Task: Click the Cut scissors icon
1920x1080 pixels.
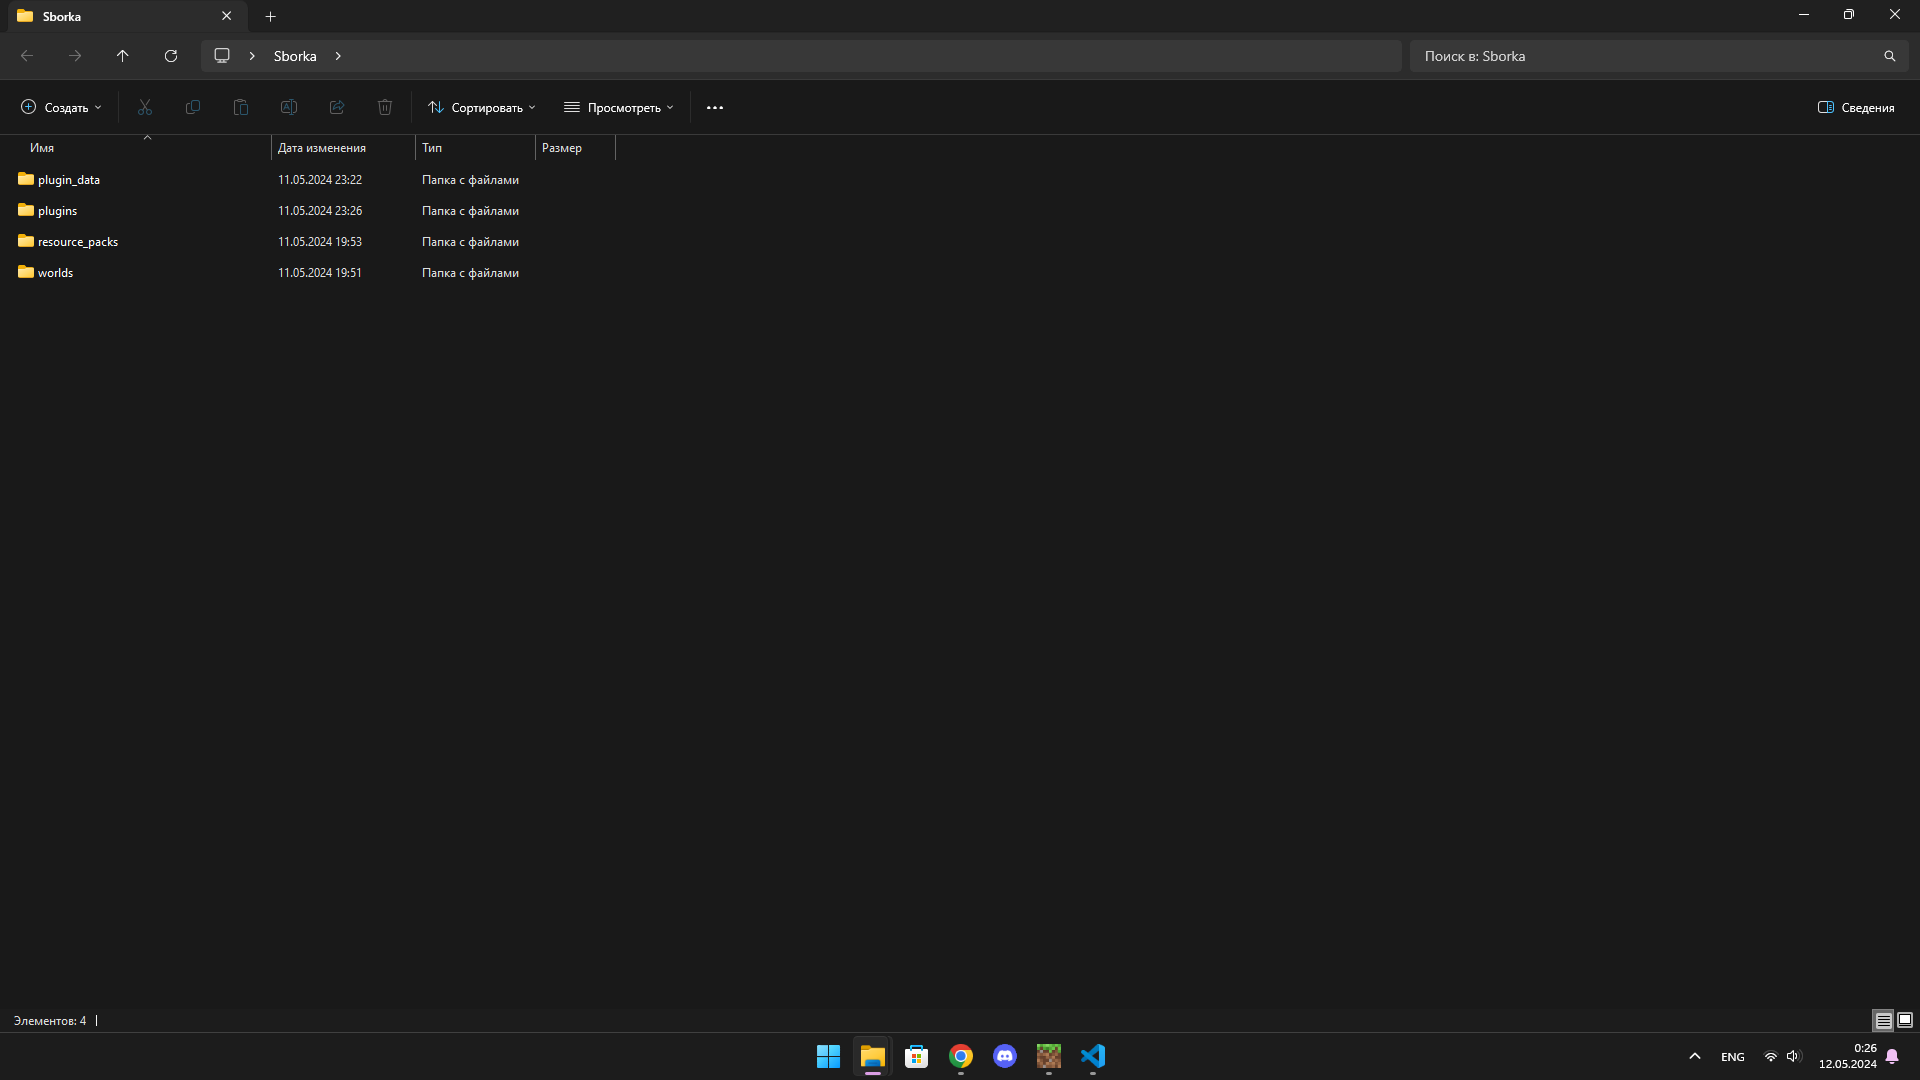Action: click(145, 107)
